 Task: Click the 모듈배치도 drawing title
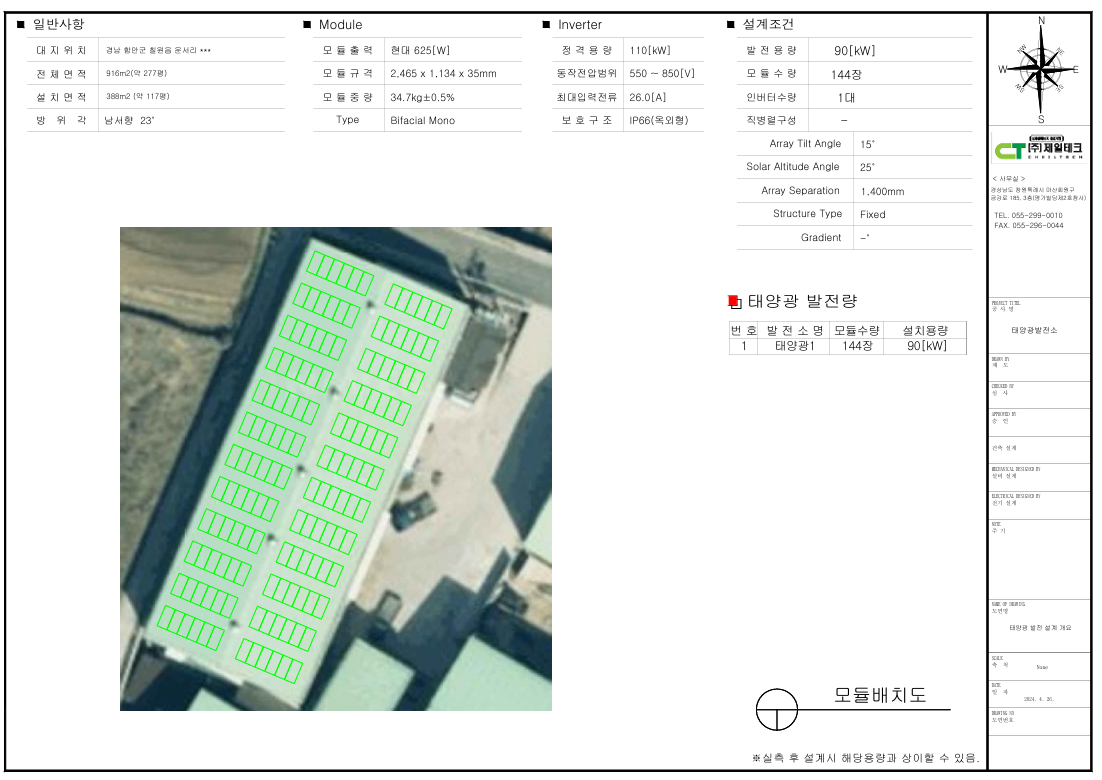880,696
